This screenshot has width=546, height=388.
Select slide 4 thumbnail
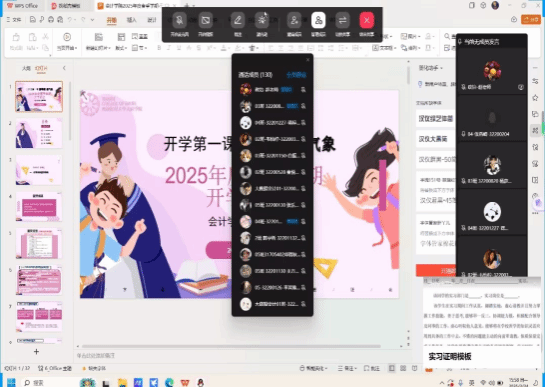point(39,207)
